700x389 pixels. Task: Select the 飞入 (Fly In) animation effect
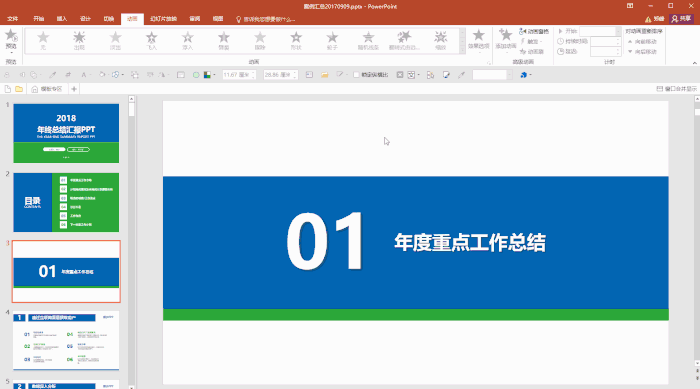click(x=151, y=40)
